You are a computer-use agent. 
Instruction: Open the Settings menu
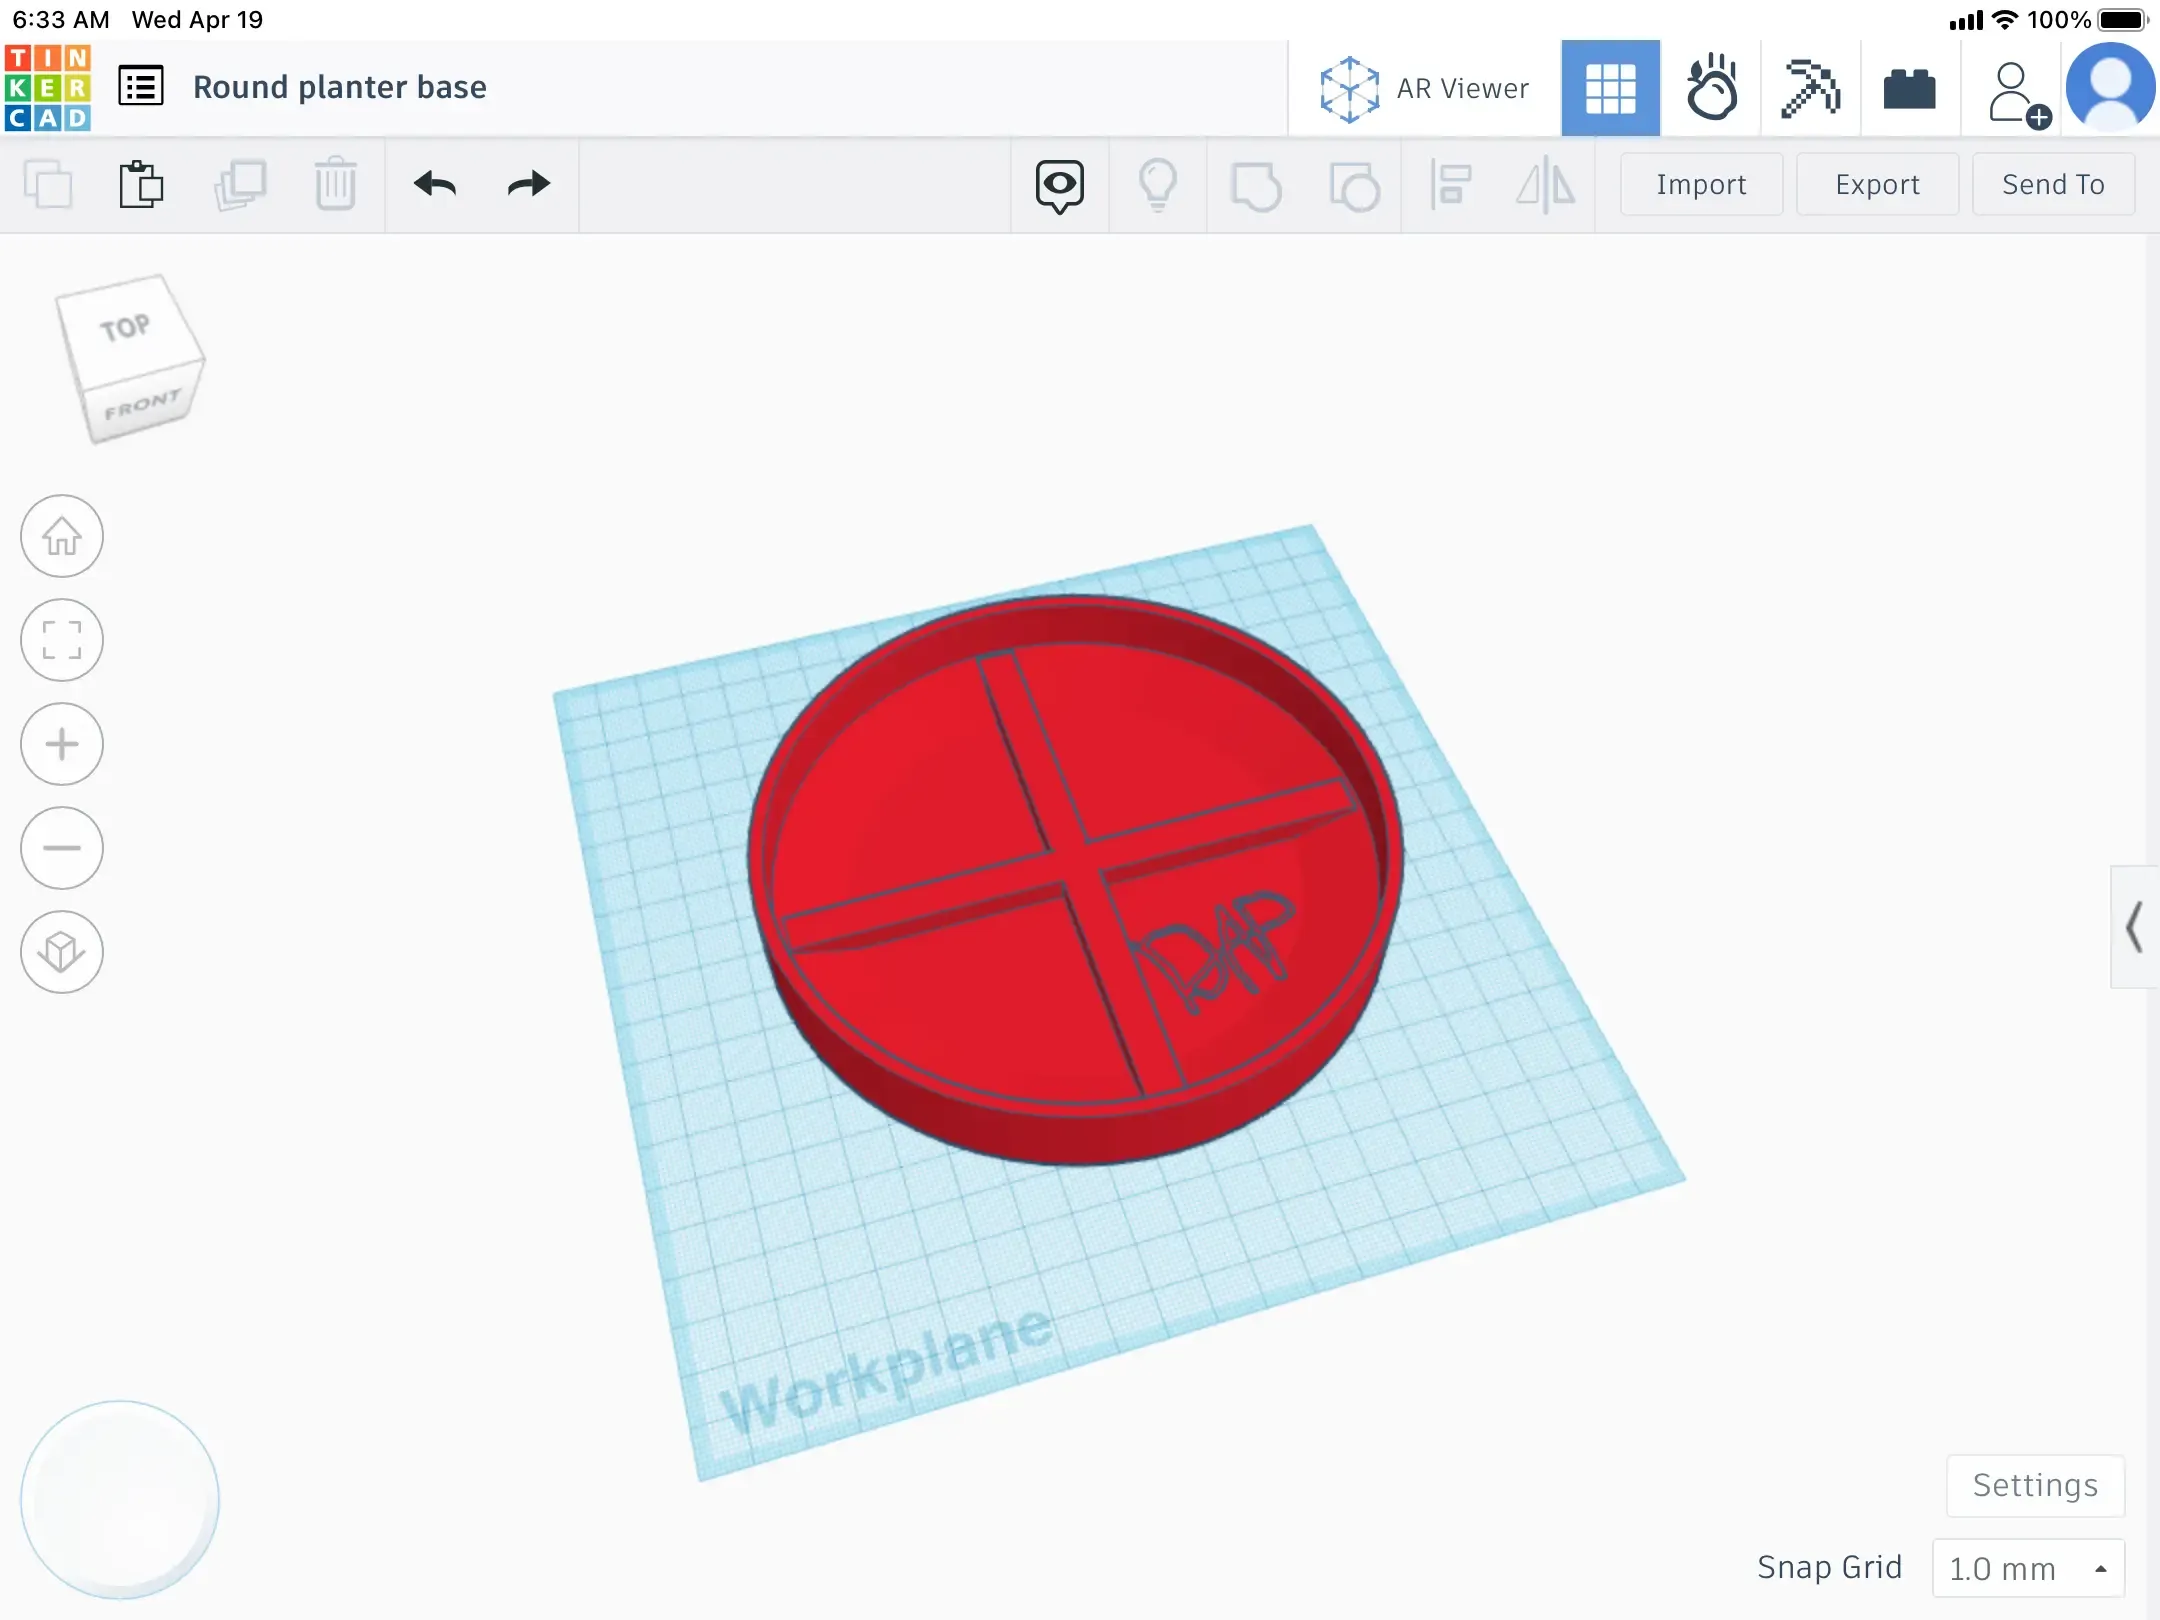tap(2034, 1484)
